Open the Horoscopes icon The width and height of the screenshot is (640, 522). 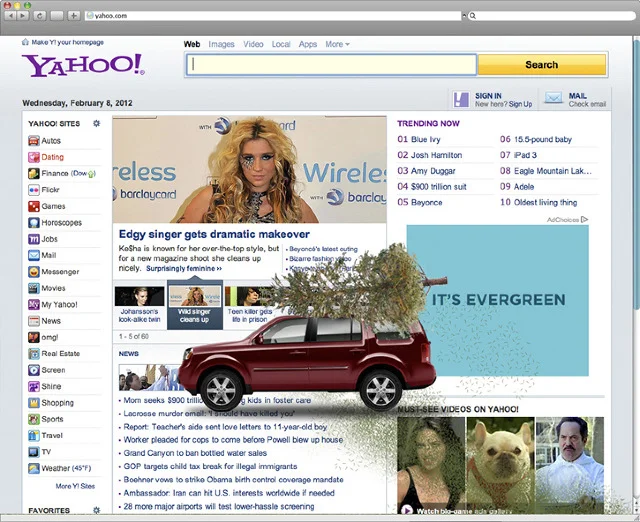(x=34, y=223)
